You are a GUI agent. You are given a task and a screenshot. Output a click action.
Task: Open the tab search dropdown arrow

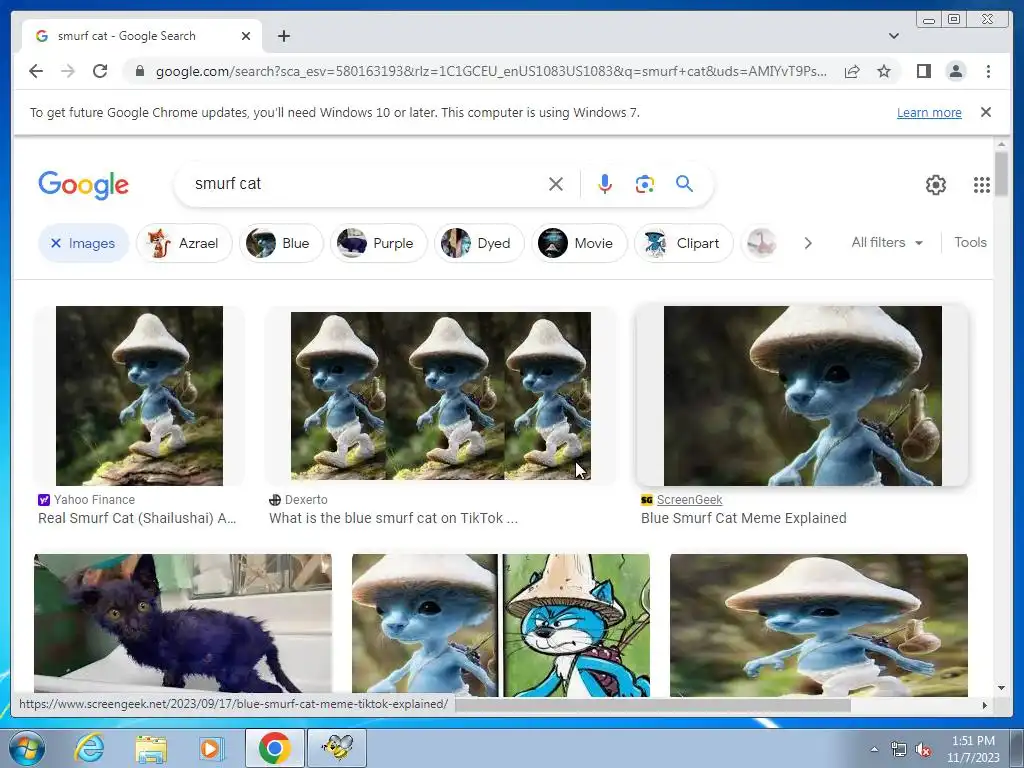pos(893,36)
